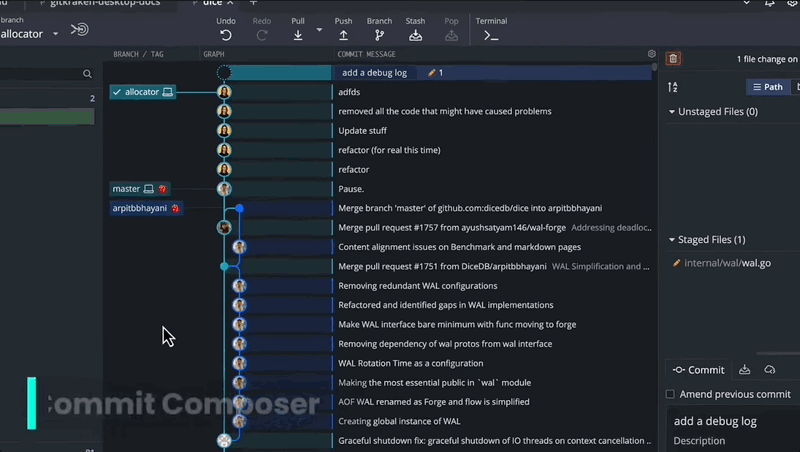Collapse the Unstaged Files section
Viewport: 800px width, 452px height.
pyautogui.click(x=671, y=112)
